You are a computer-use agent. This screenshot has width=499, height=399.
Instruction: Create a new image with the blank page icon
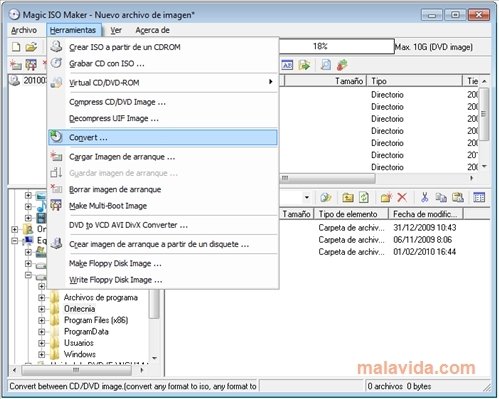coord(16,47)
